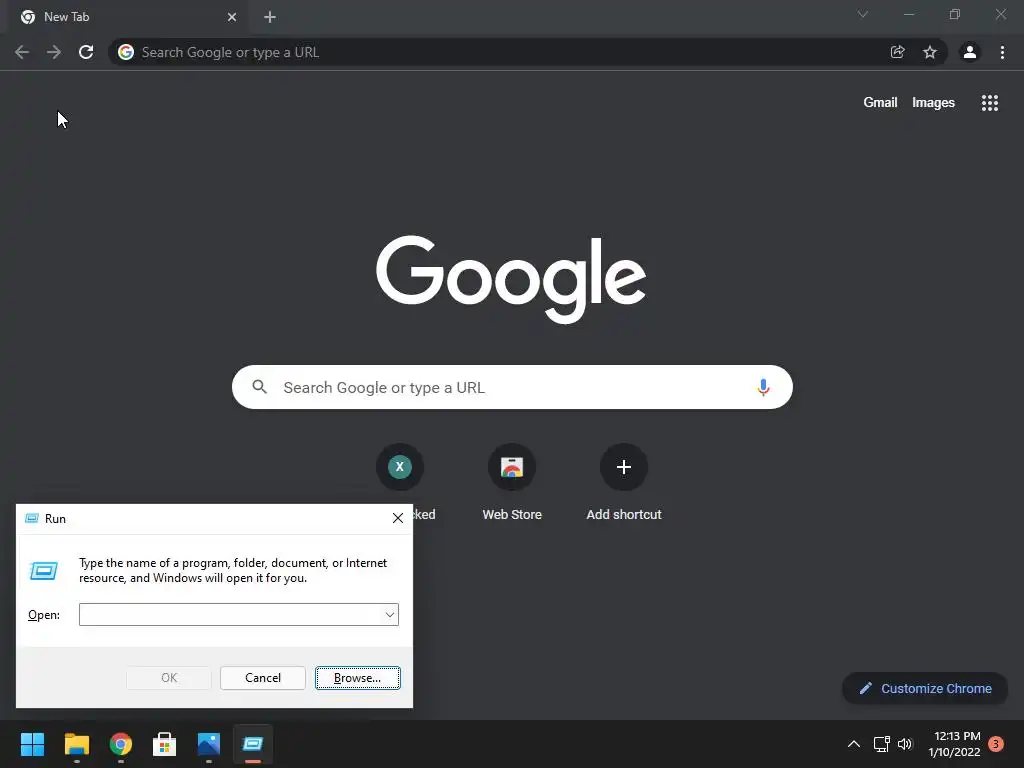Open the notification count badge
Screen dimensions: 1024x768
(x=996, y=744)
